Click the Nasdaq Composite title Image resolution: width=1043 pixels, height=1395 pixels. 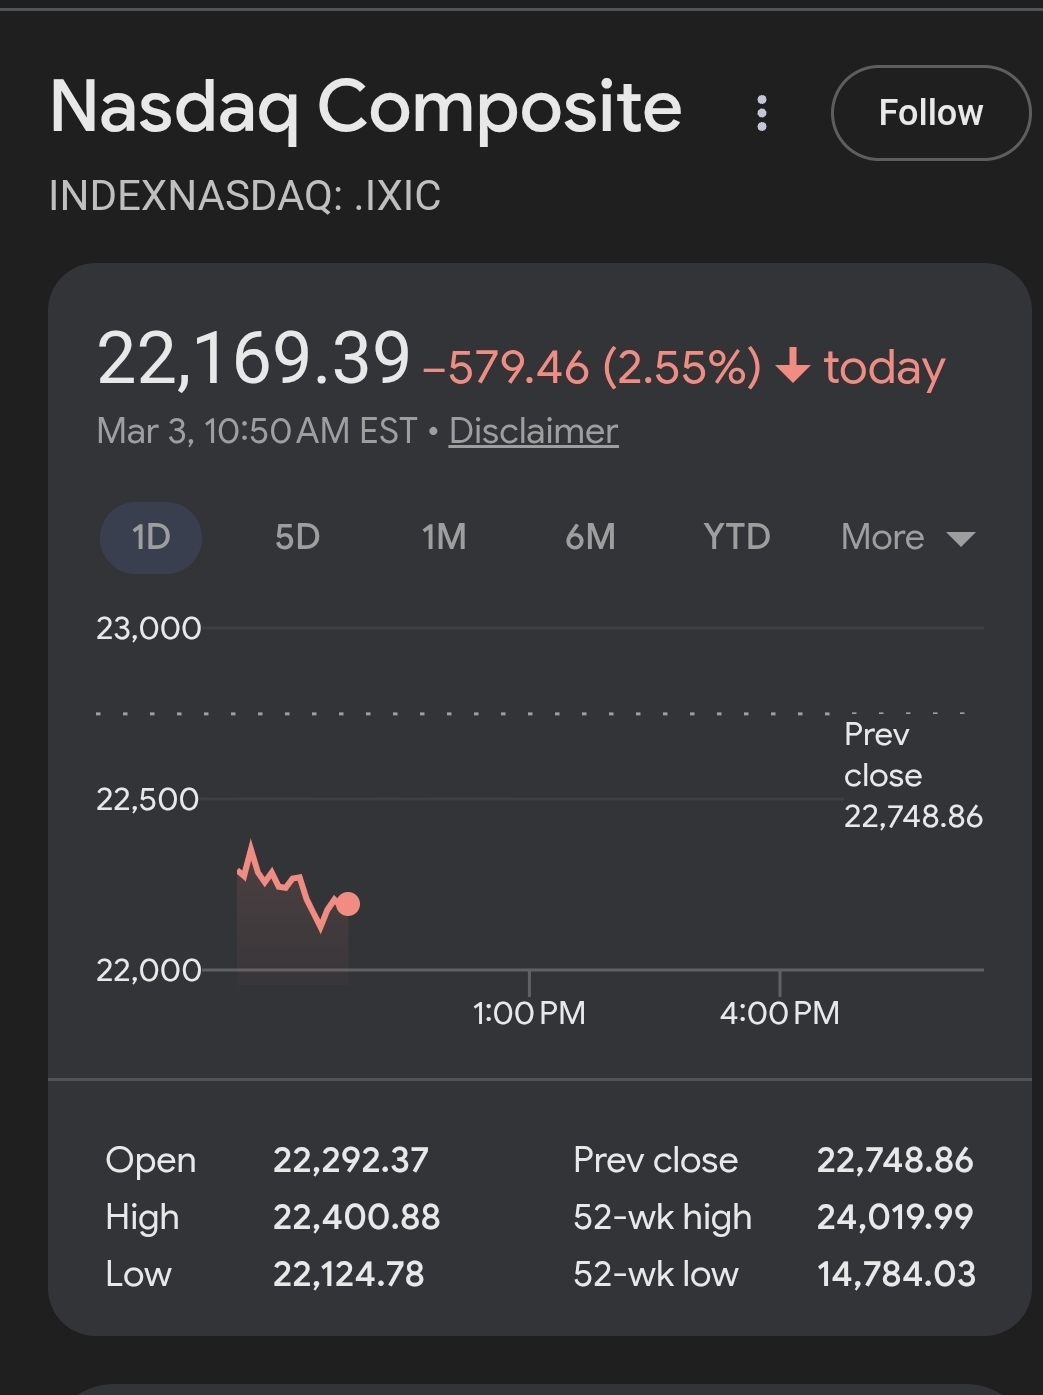[x=366, y=107]
